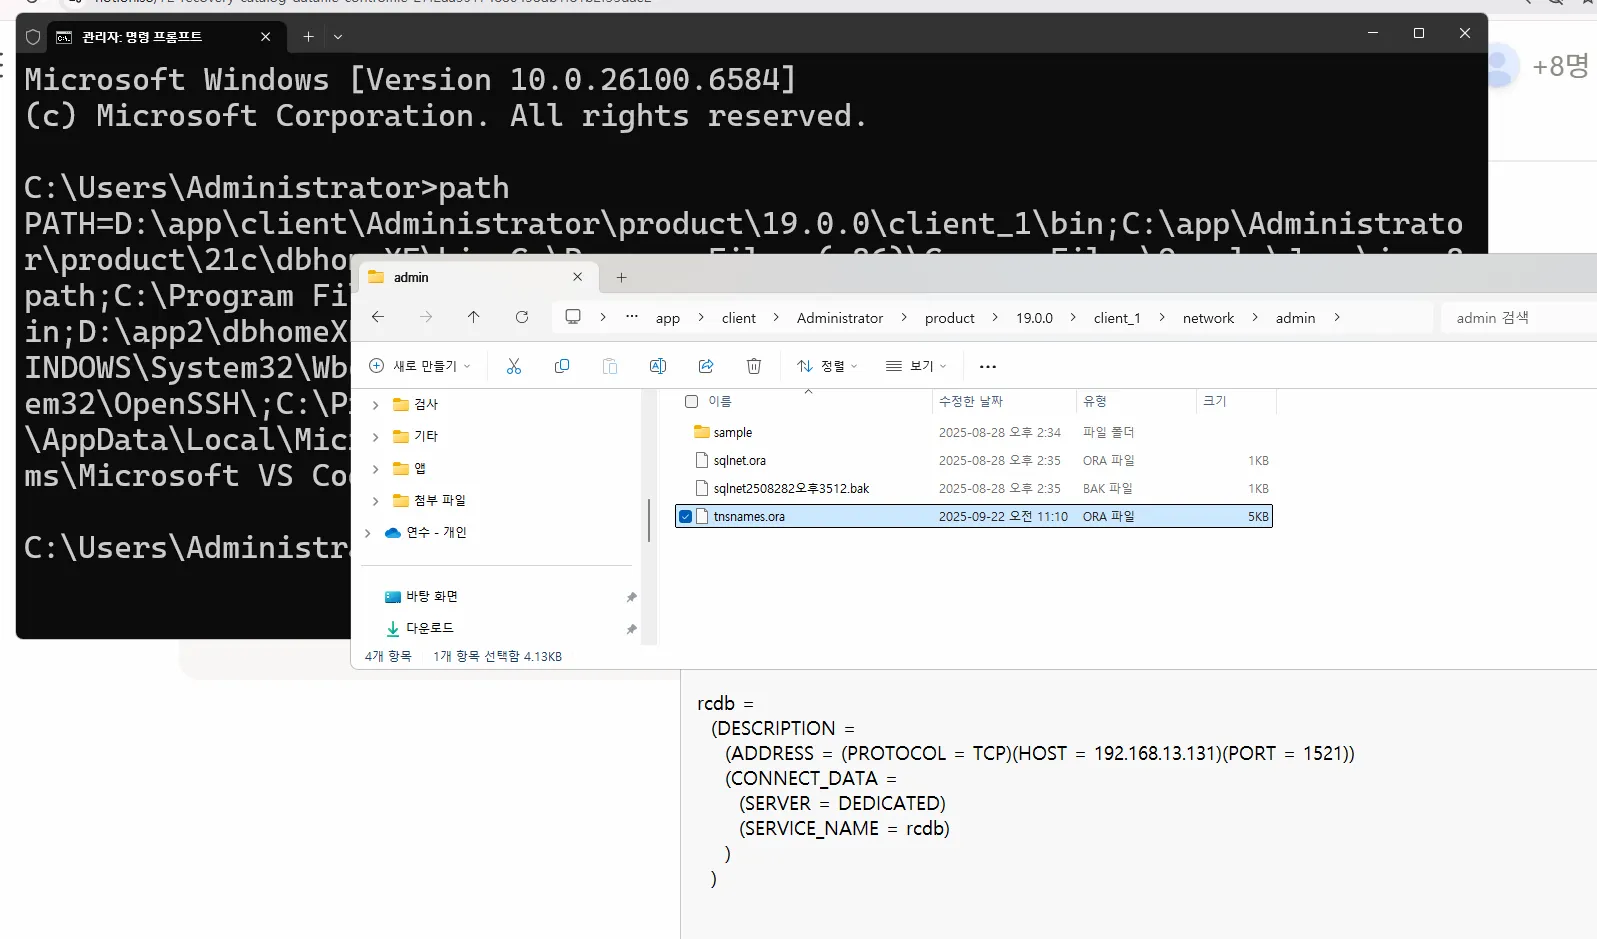The image size is (1597, 939).
Task: Toggle the select-all checkbox by 이름 header
Action: 691,401
